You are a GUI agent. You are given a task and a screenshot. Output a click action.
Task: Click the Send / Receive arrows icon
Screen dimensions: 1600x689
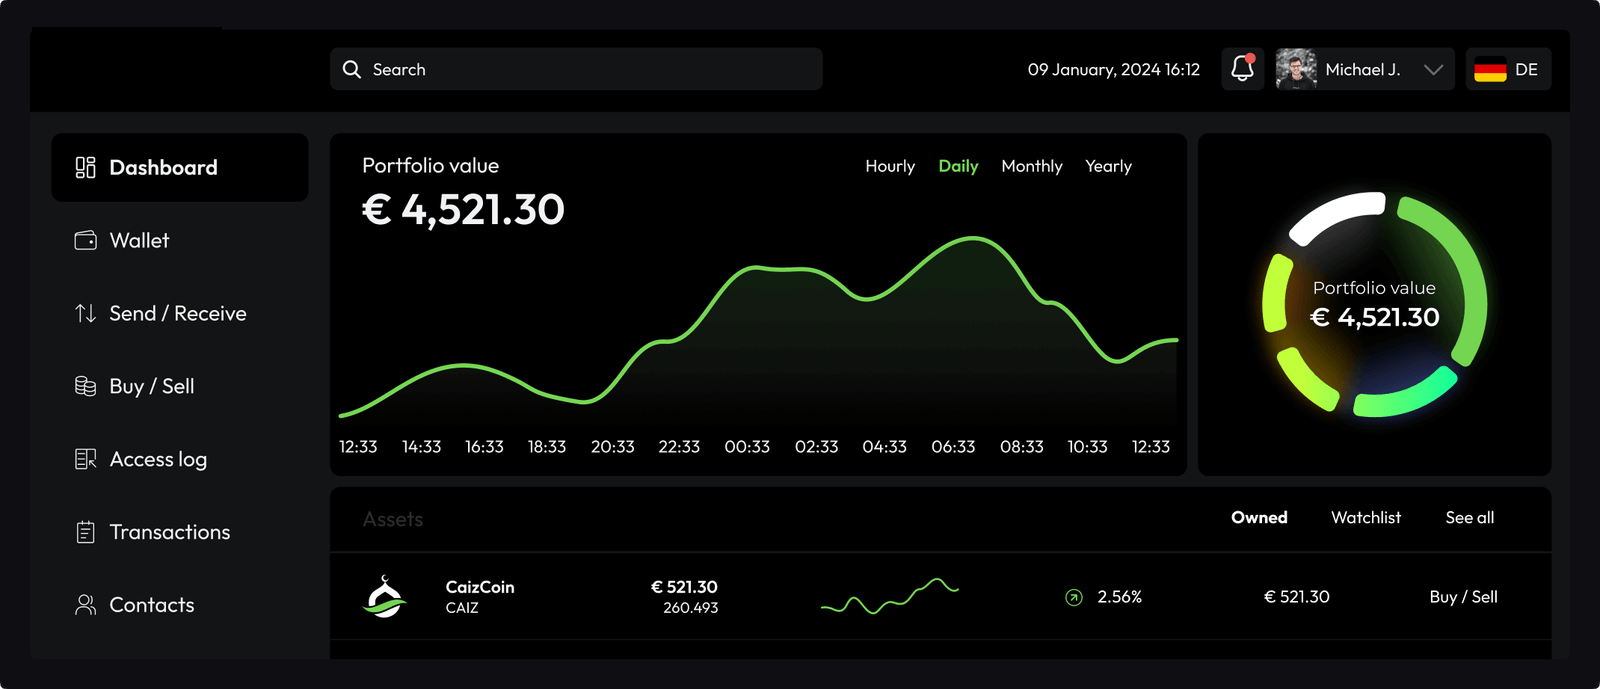coord(86,313)
